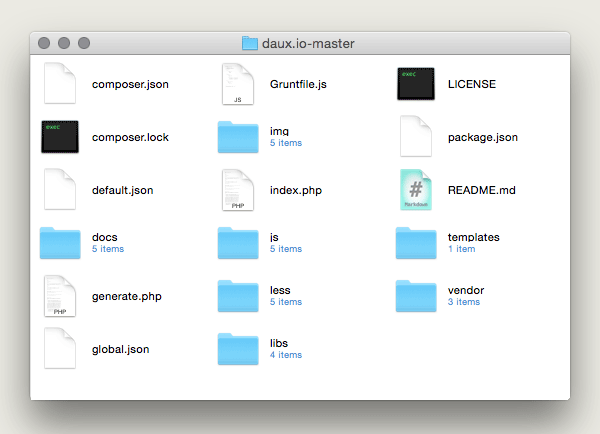Click the daux.io-master title bar folder icon
The image size is (600, 434).
coord(250,44)
